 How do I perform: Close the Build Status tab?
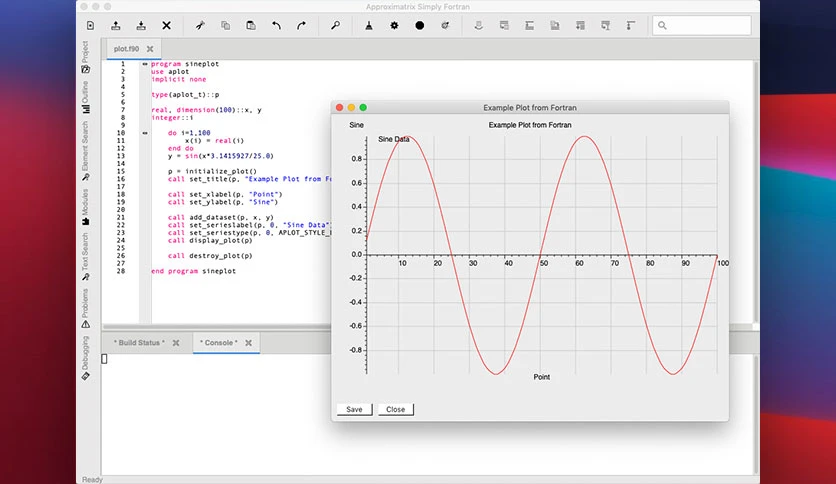(176, 343)
